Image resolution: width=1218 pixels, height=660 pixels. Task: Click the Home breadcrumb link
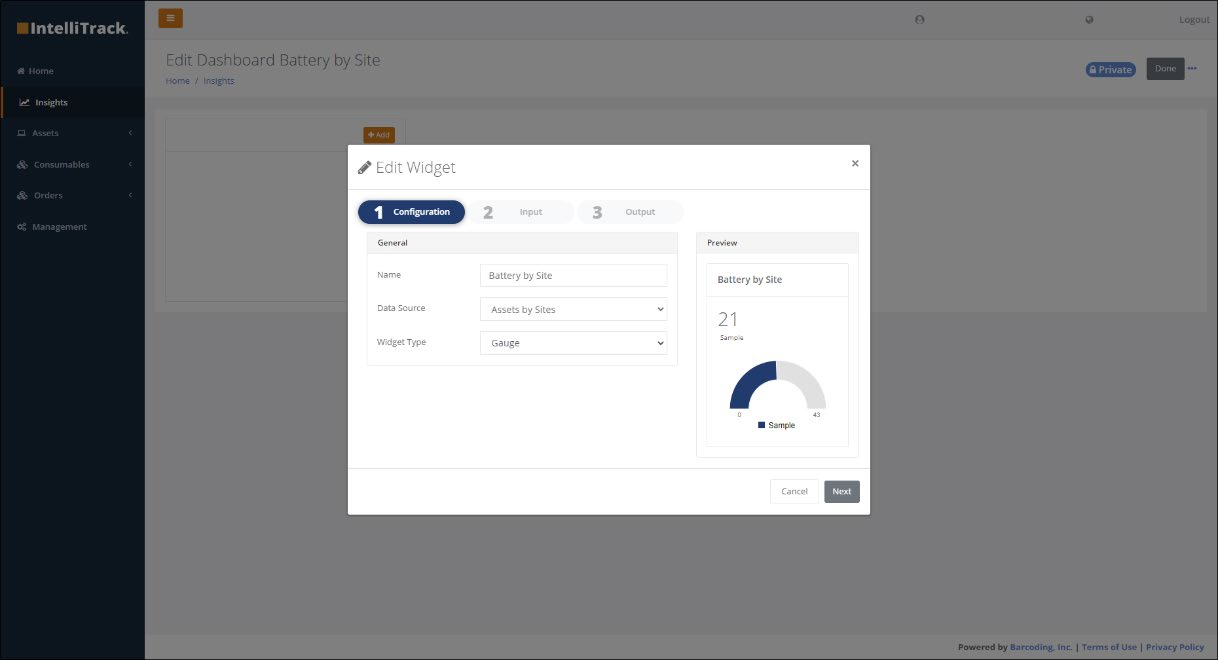177,81
